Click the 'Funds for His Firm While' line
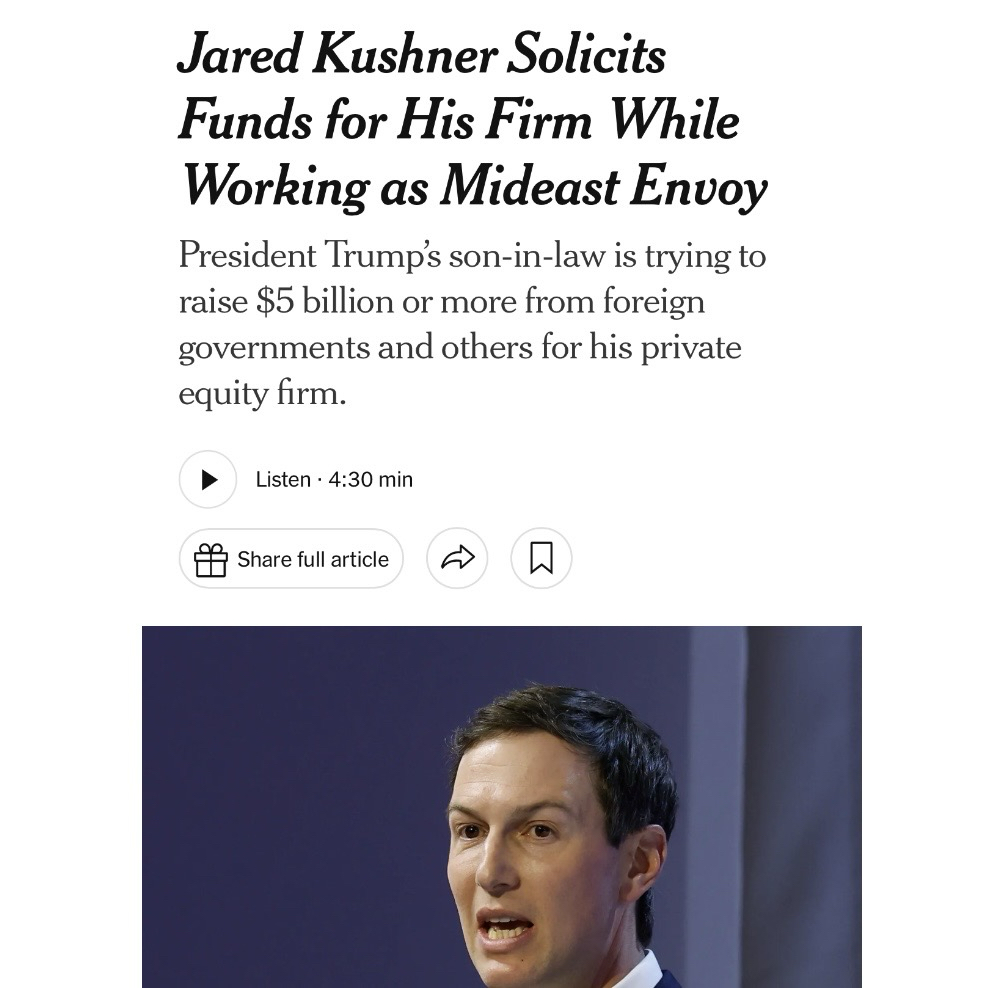988x988 pixels. (459, 121)
